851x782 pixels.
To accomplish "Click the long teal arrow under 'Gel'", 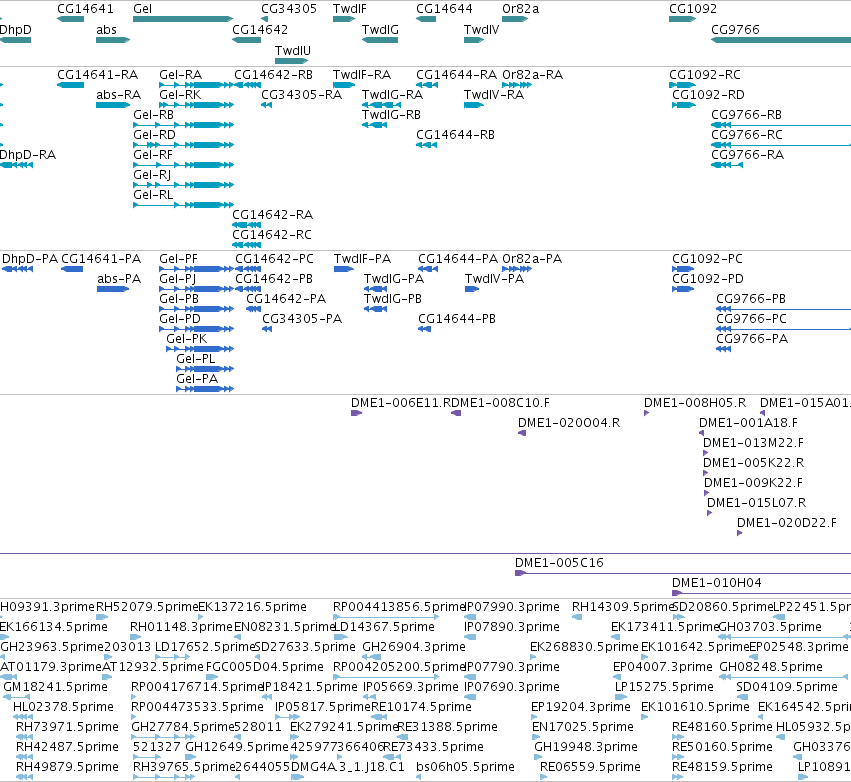I will coord(183,19).
